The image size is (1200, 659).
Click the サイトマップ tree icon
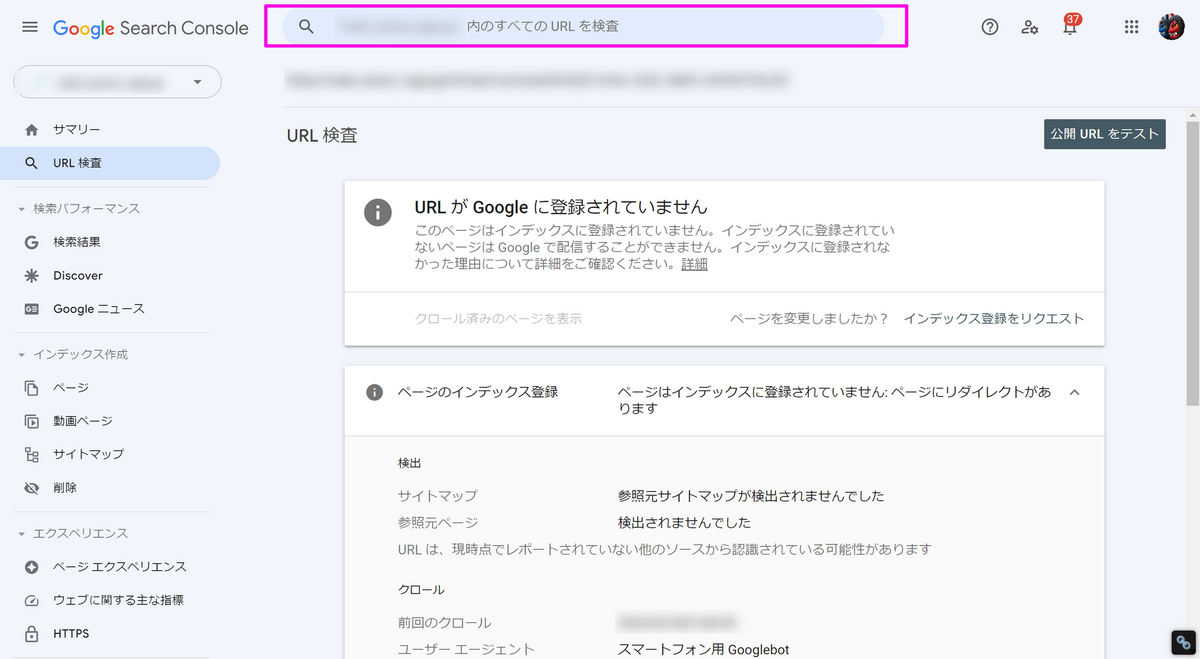click(x=32, y=454)
